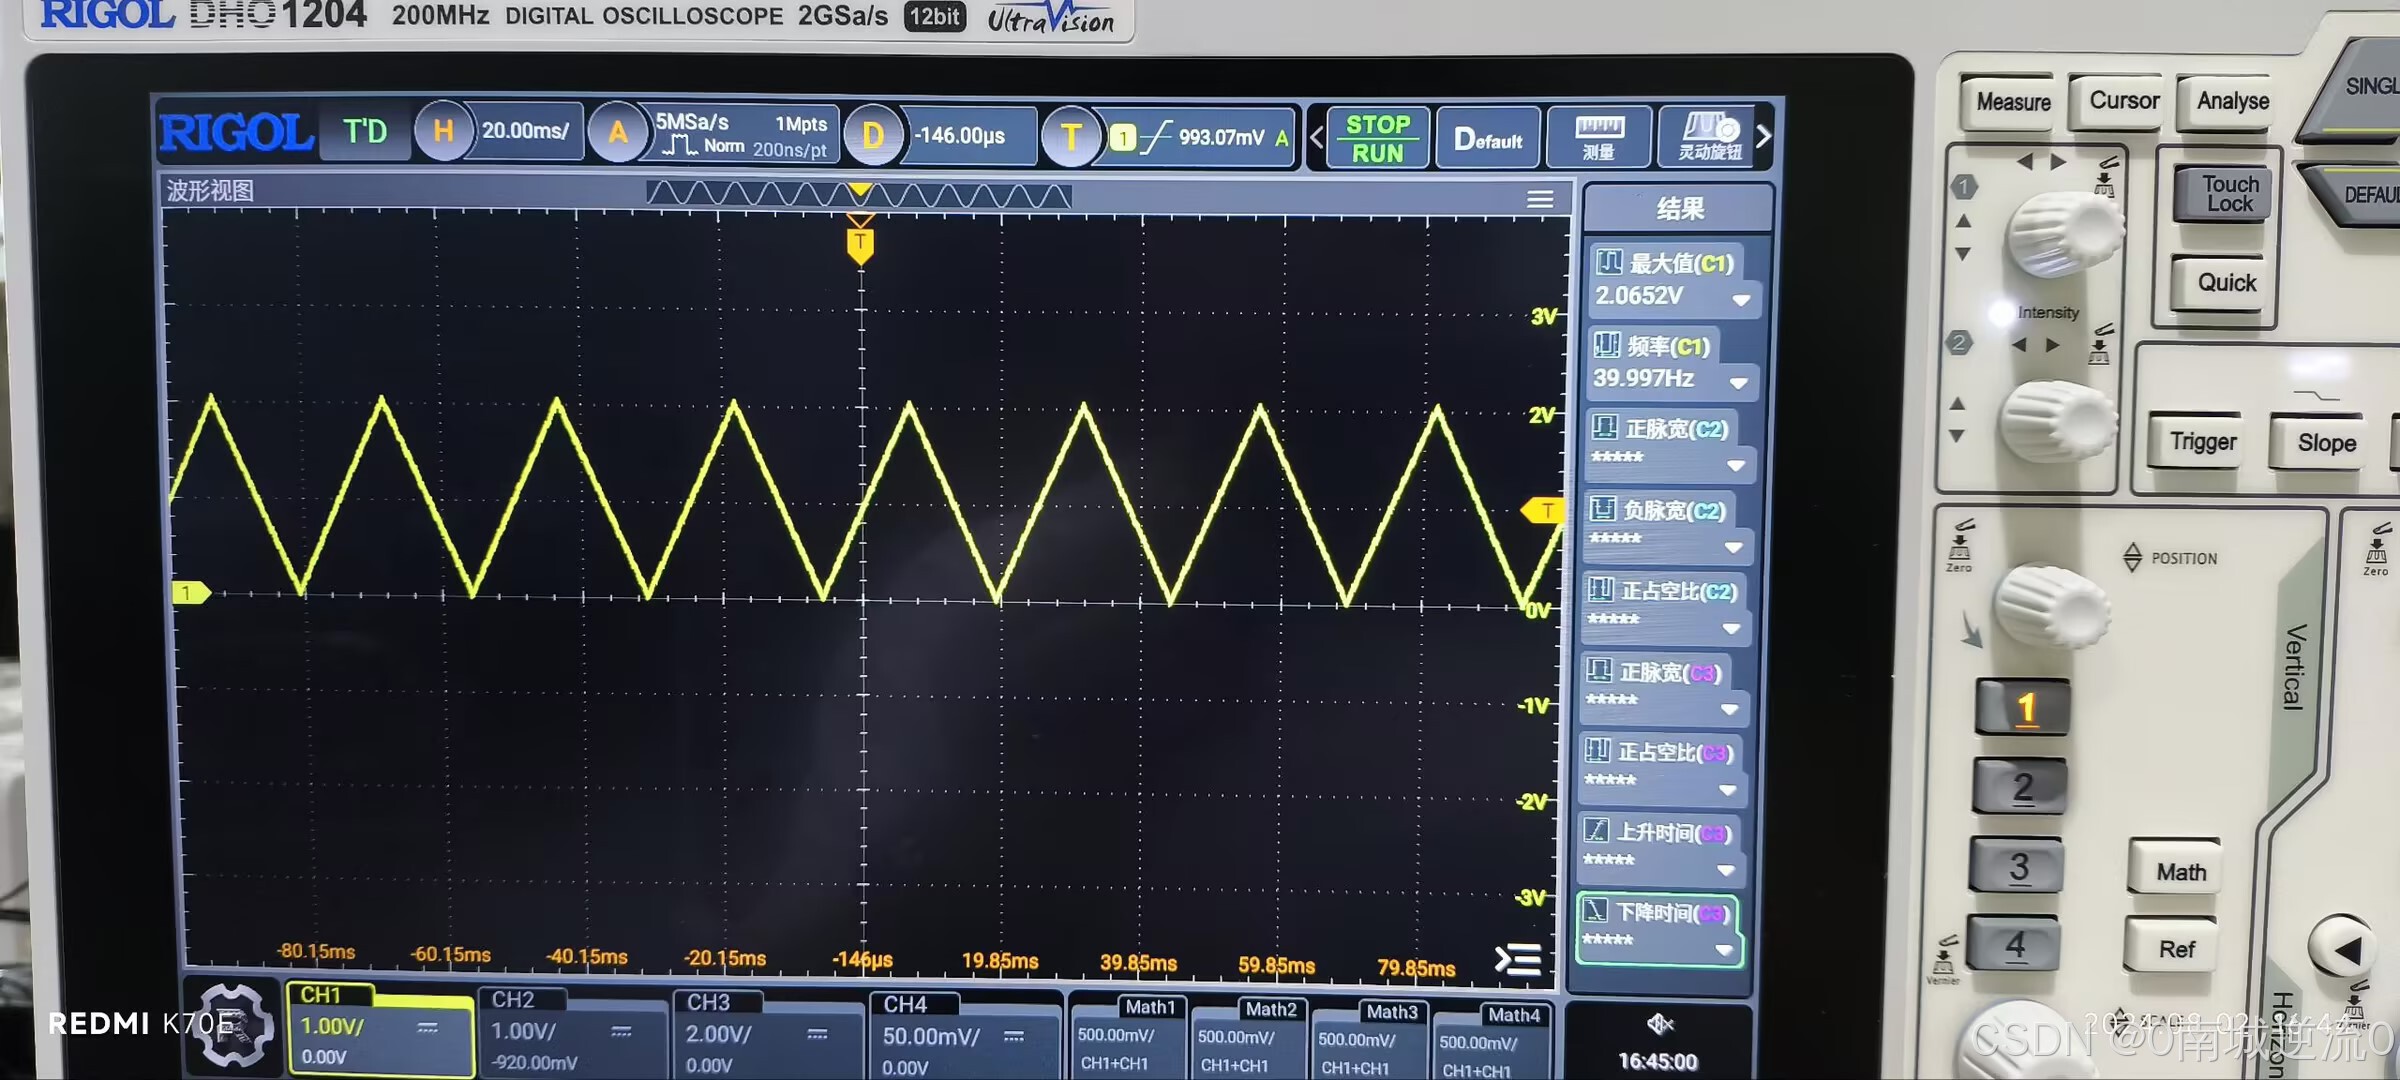The image size is (2400, 1080).
Task: Tap delay D icon
Action: 873,135
